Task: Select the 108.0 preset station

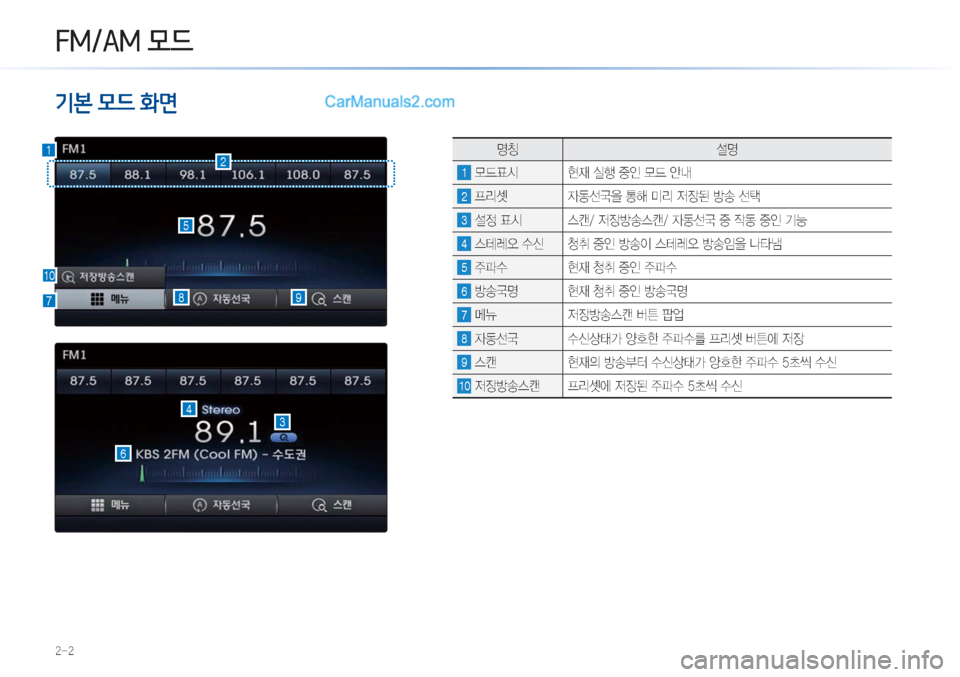Action: [302, 174]
